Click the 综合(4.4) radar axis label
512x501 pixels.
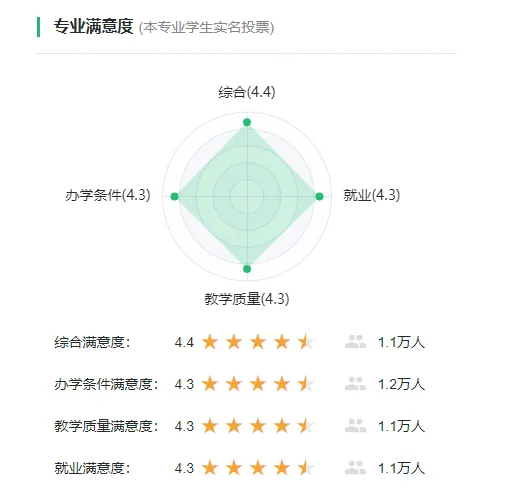coord(247,92)
